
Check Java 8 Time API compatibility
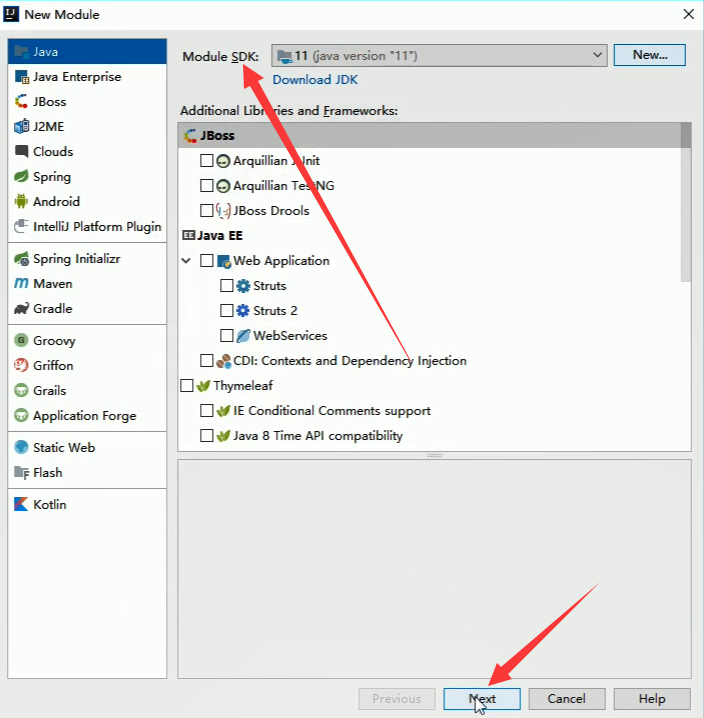coord(207,435)
